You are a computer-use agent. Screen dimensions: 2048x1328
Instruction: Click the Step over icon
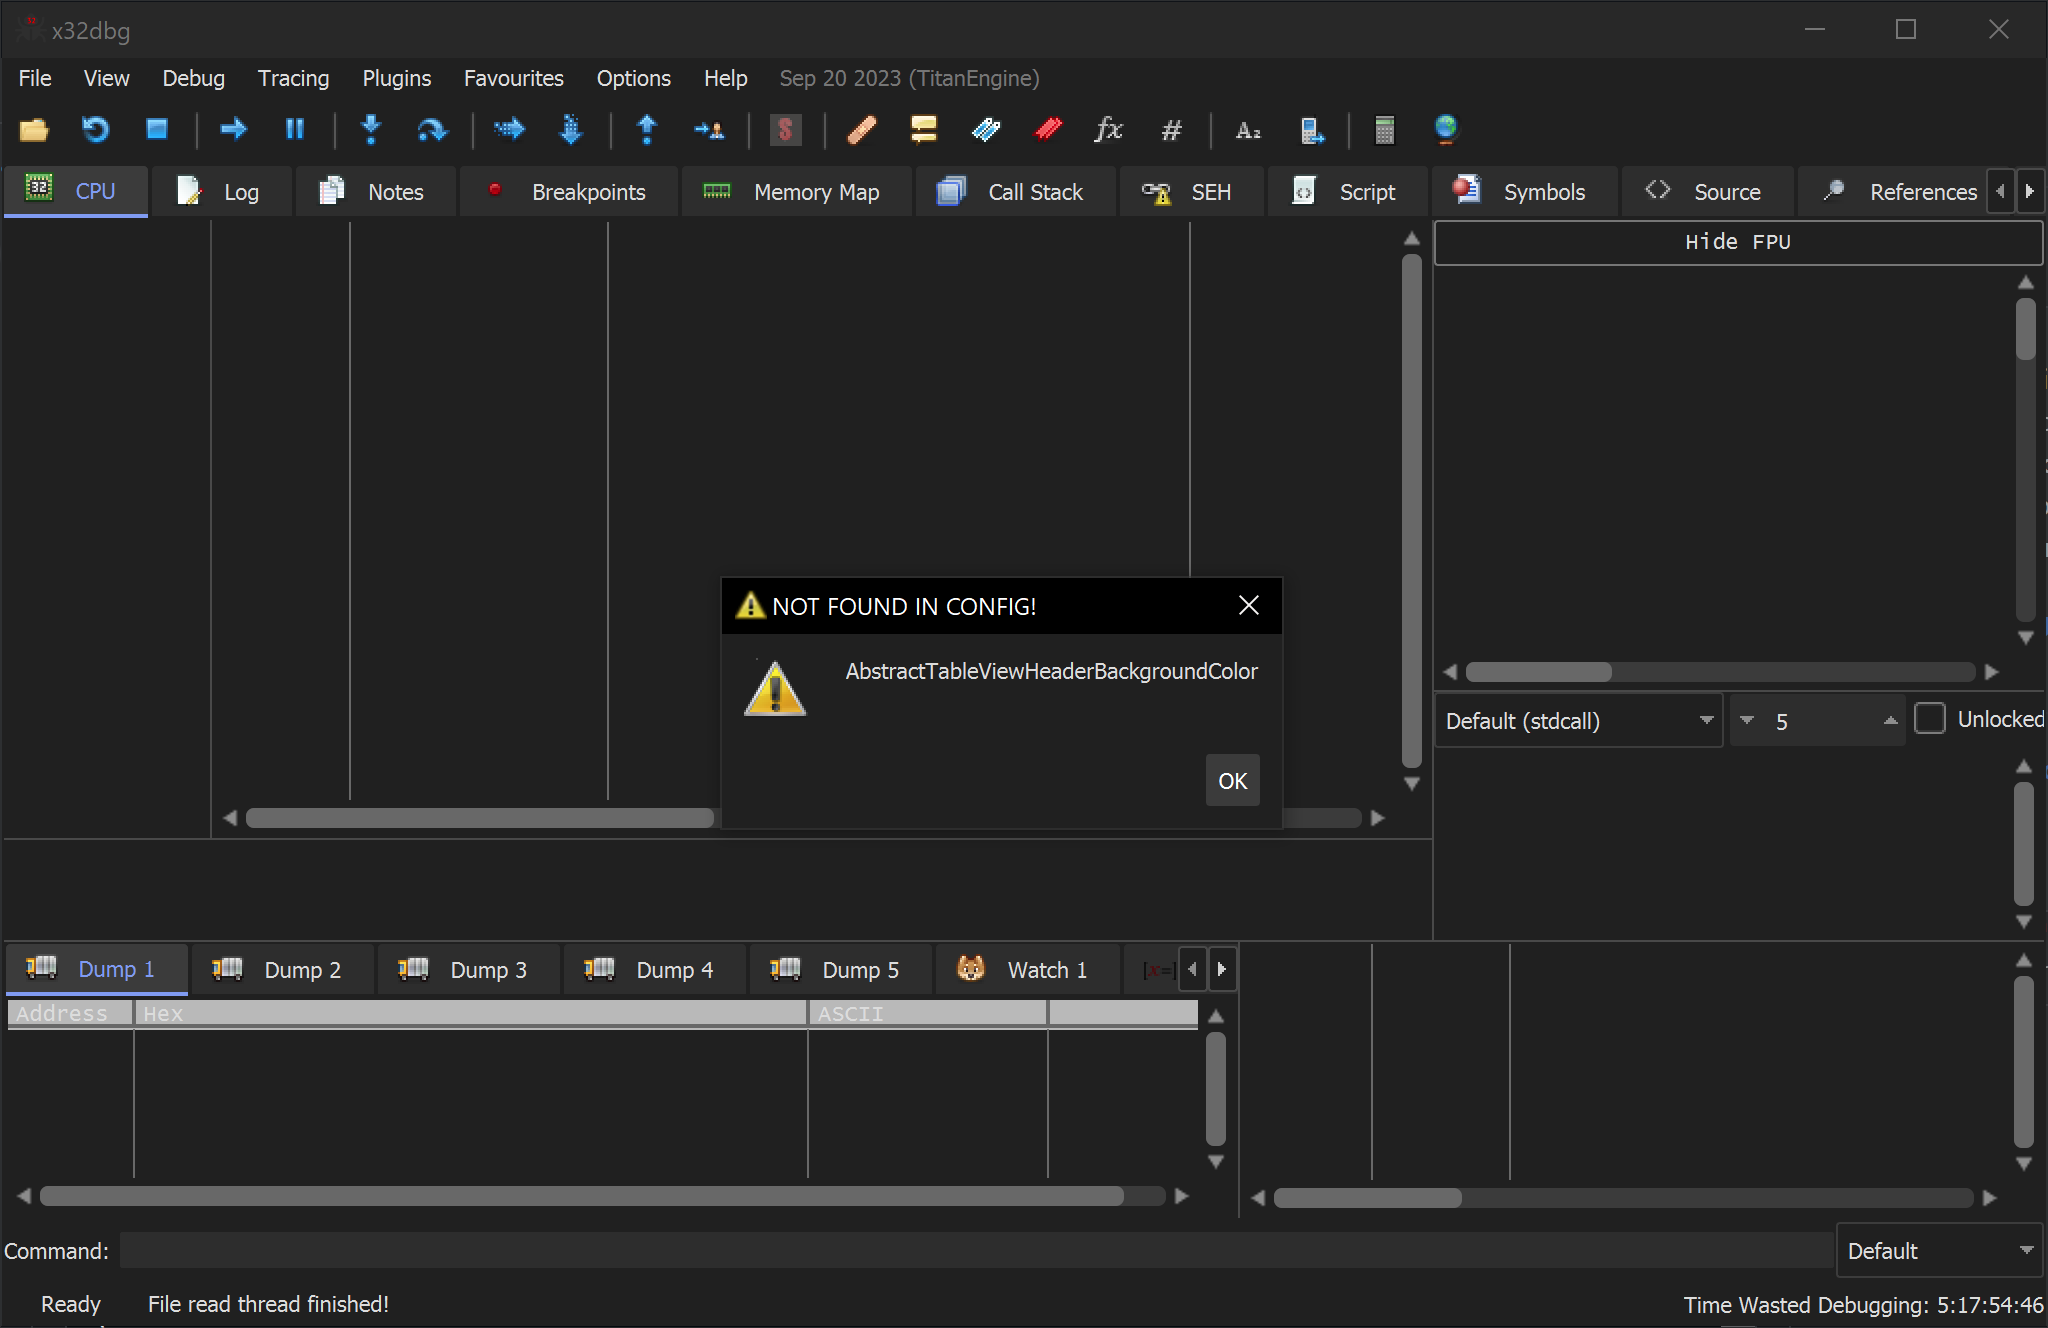pos(432,130)
